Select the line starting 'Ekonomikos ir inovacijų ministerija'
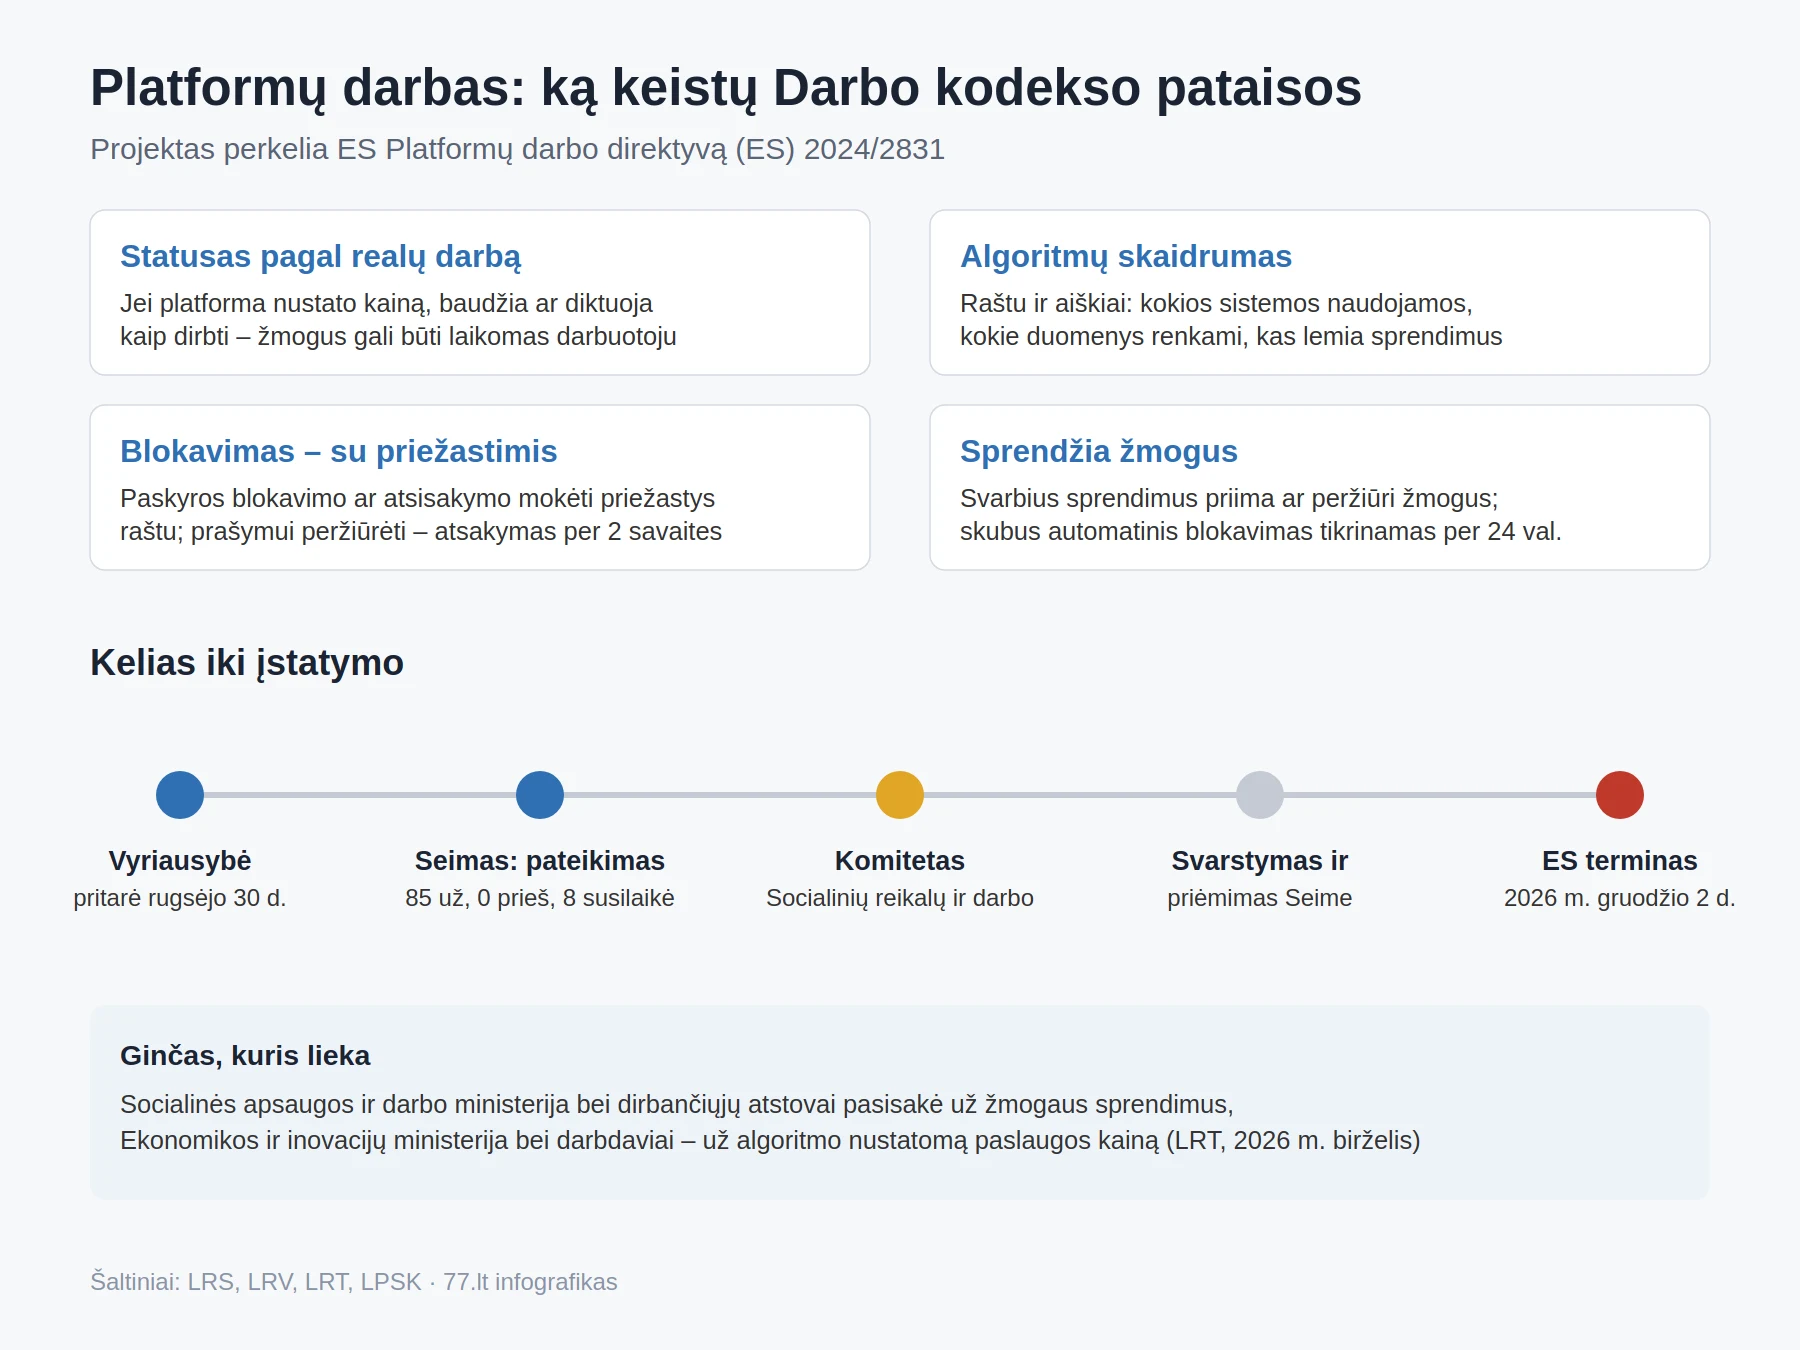 pyautogui.click(x=770, y=1140)
